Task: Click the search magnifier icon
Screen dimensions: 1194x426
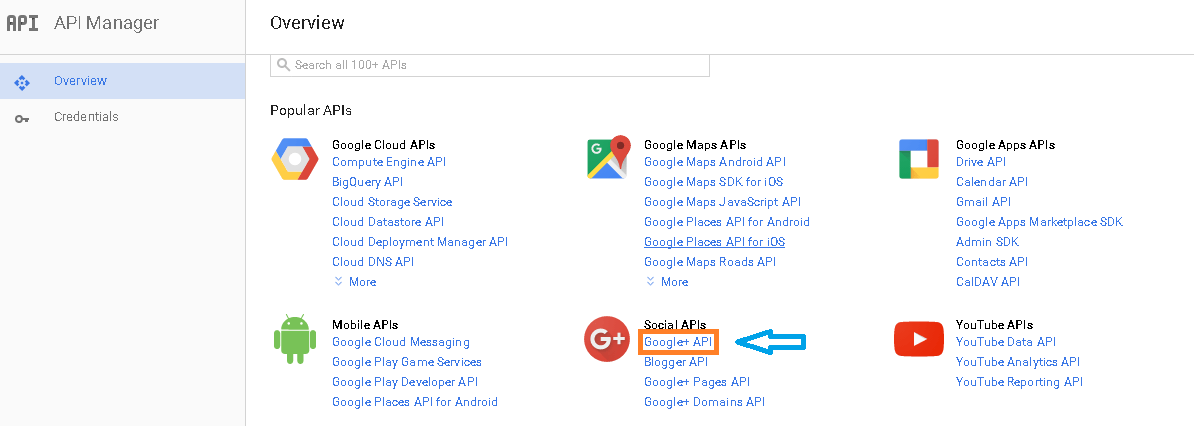Action: tap(283, 65)
